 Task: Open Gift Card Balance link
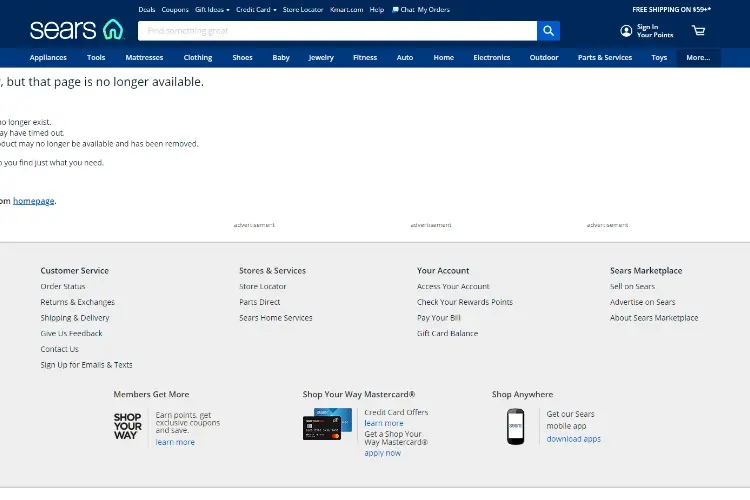click(447, 333)
